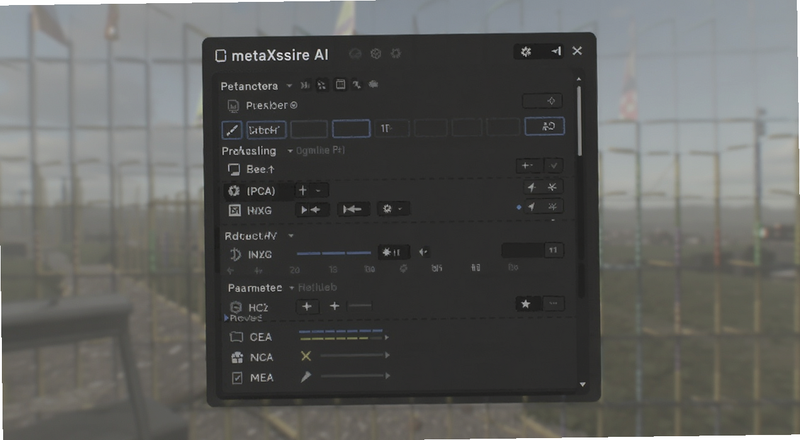The height and width of the screenshot is (440, 800).
Task: Toggle the MEA checkbox
Action: point(237,378)
